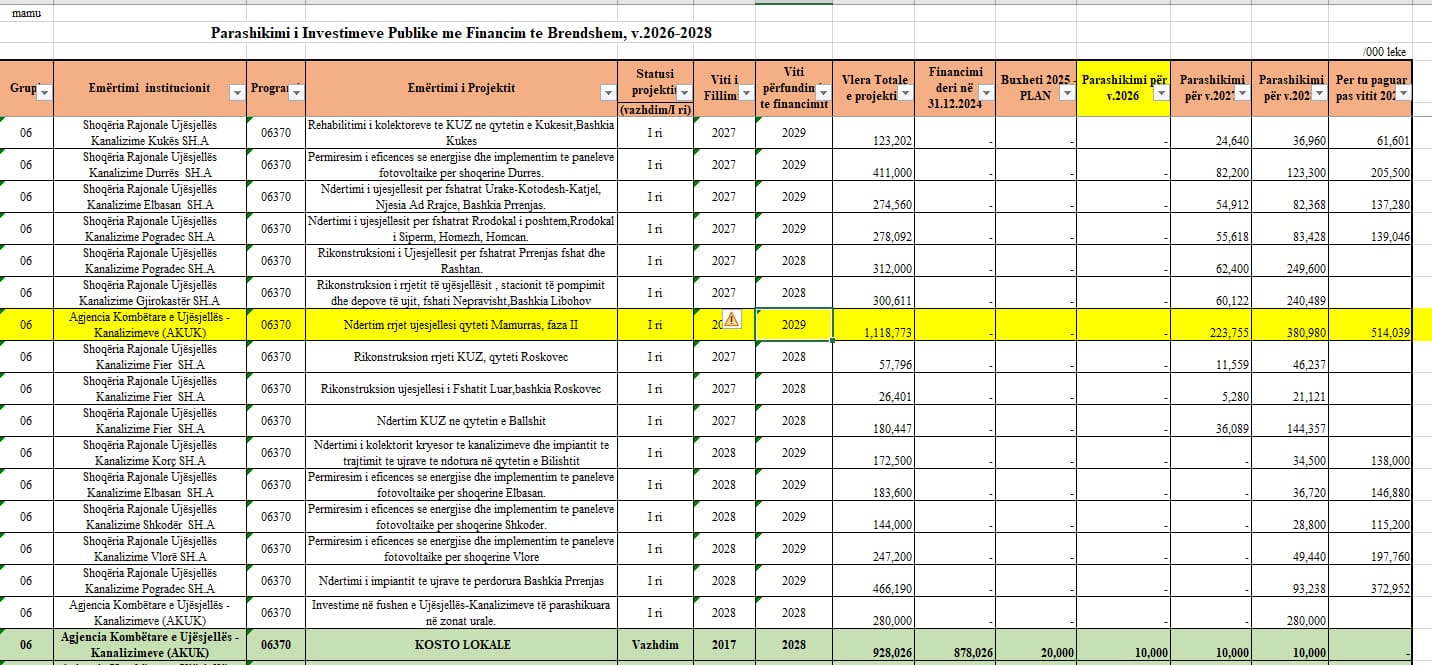Select Investime në fushen e Ujësjellës-Kanalizimeve cell
Screen dimensions: 1432x665
point(461,612)
